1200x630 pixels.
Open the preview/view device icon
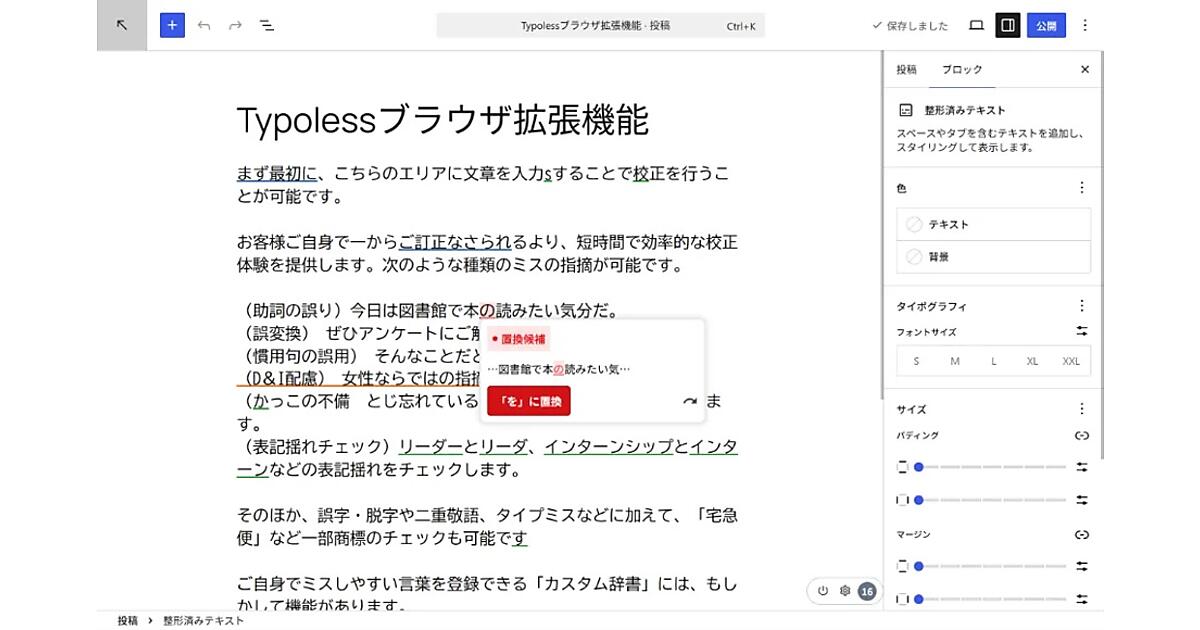tap(977, 25)
